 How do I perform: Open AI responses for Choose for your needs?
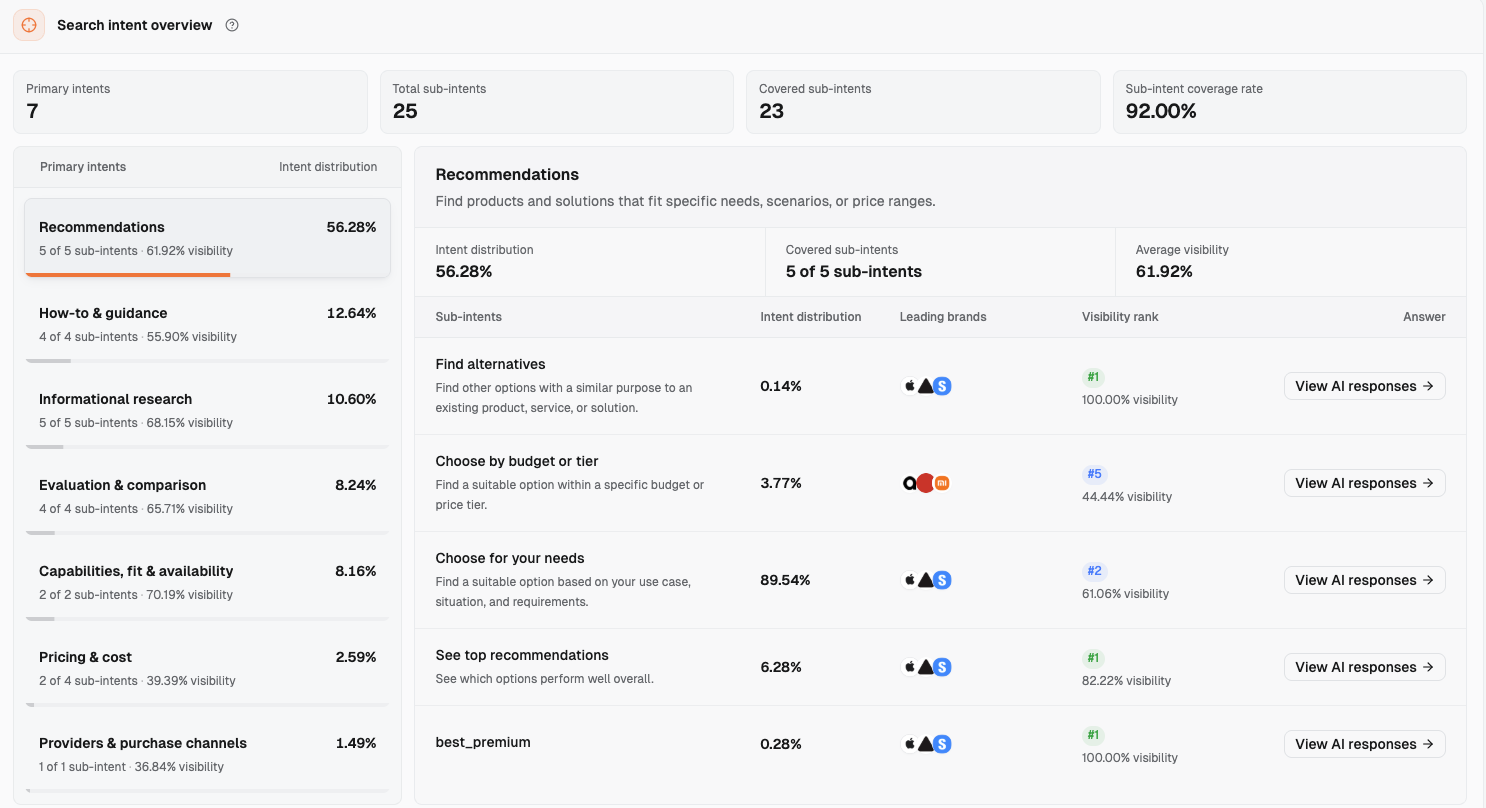coord(1365,580)
